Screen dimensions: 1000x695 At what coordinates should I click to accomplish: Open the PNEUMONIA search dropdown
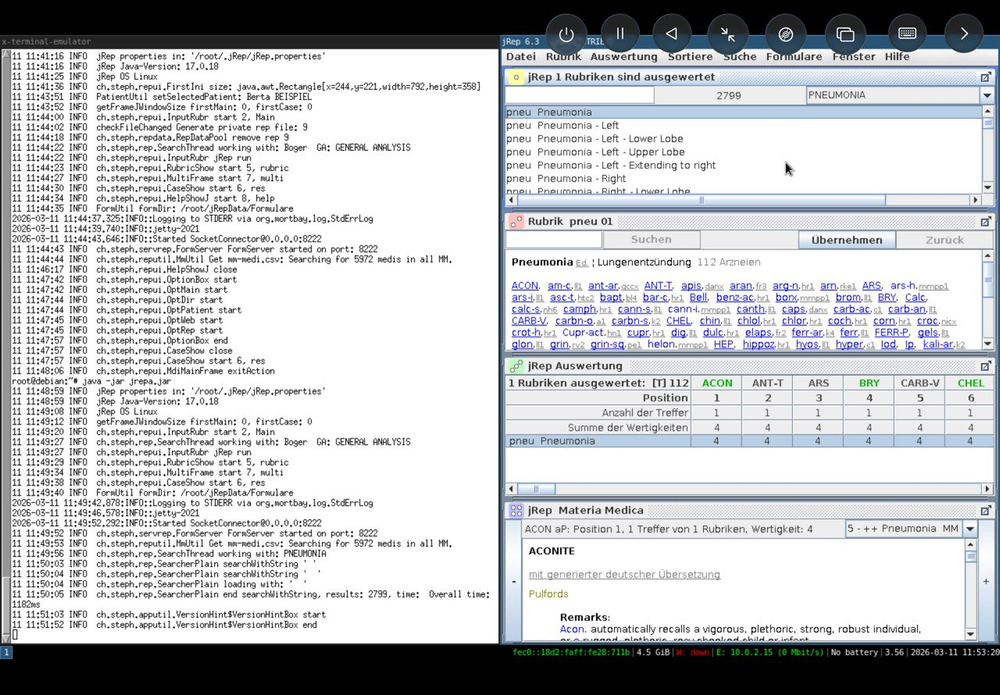[986, 96]
